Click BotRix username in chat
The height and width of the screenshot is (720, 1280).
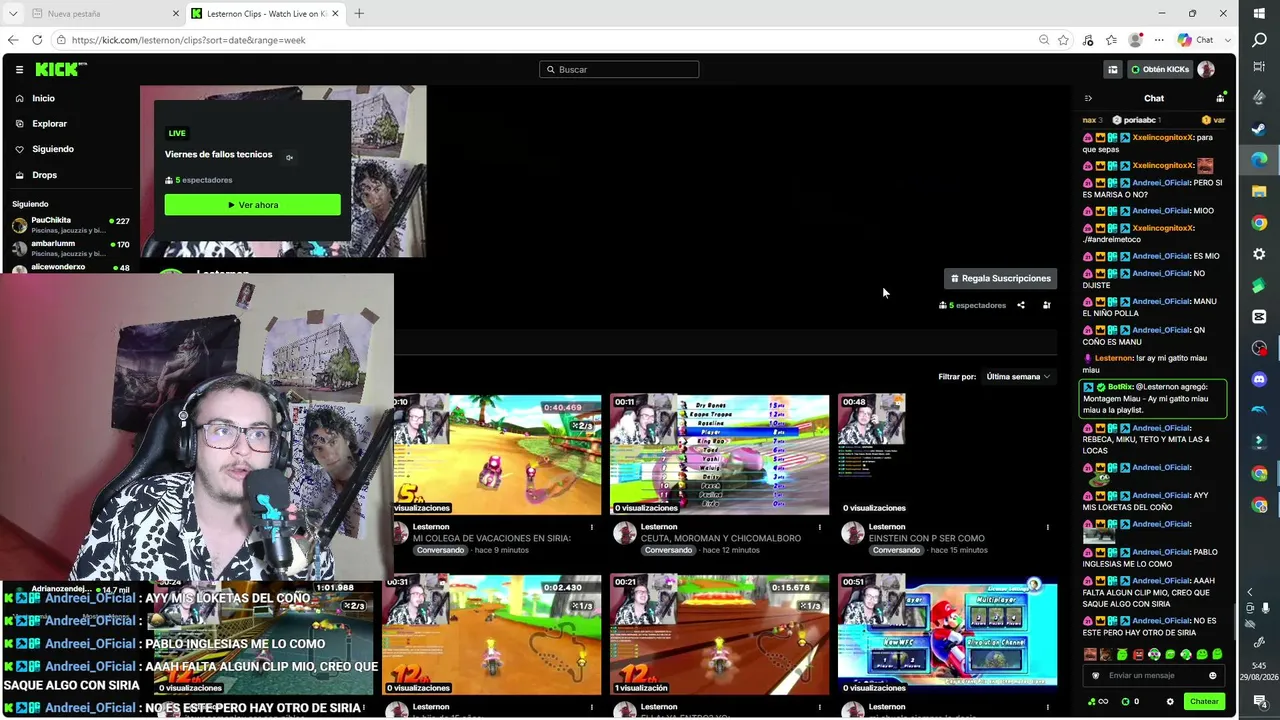[x=1121, y=386]
